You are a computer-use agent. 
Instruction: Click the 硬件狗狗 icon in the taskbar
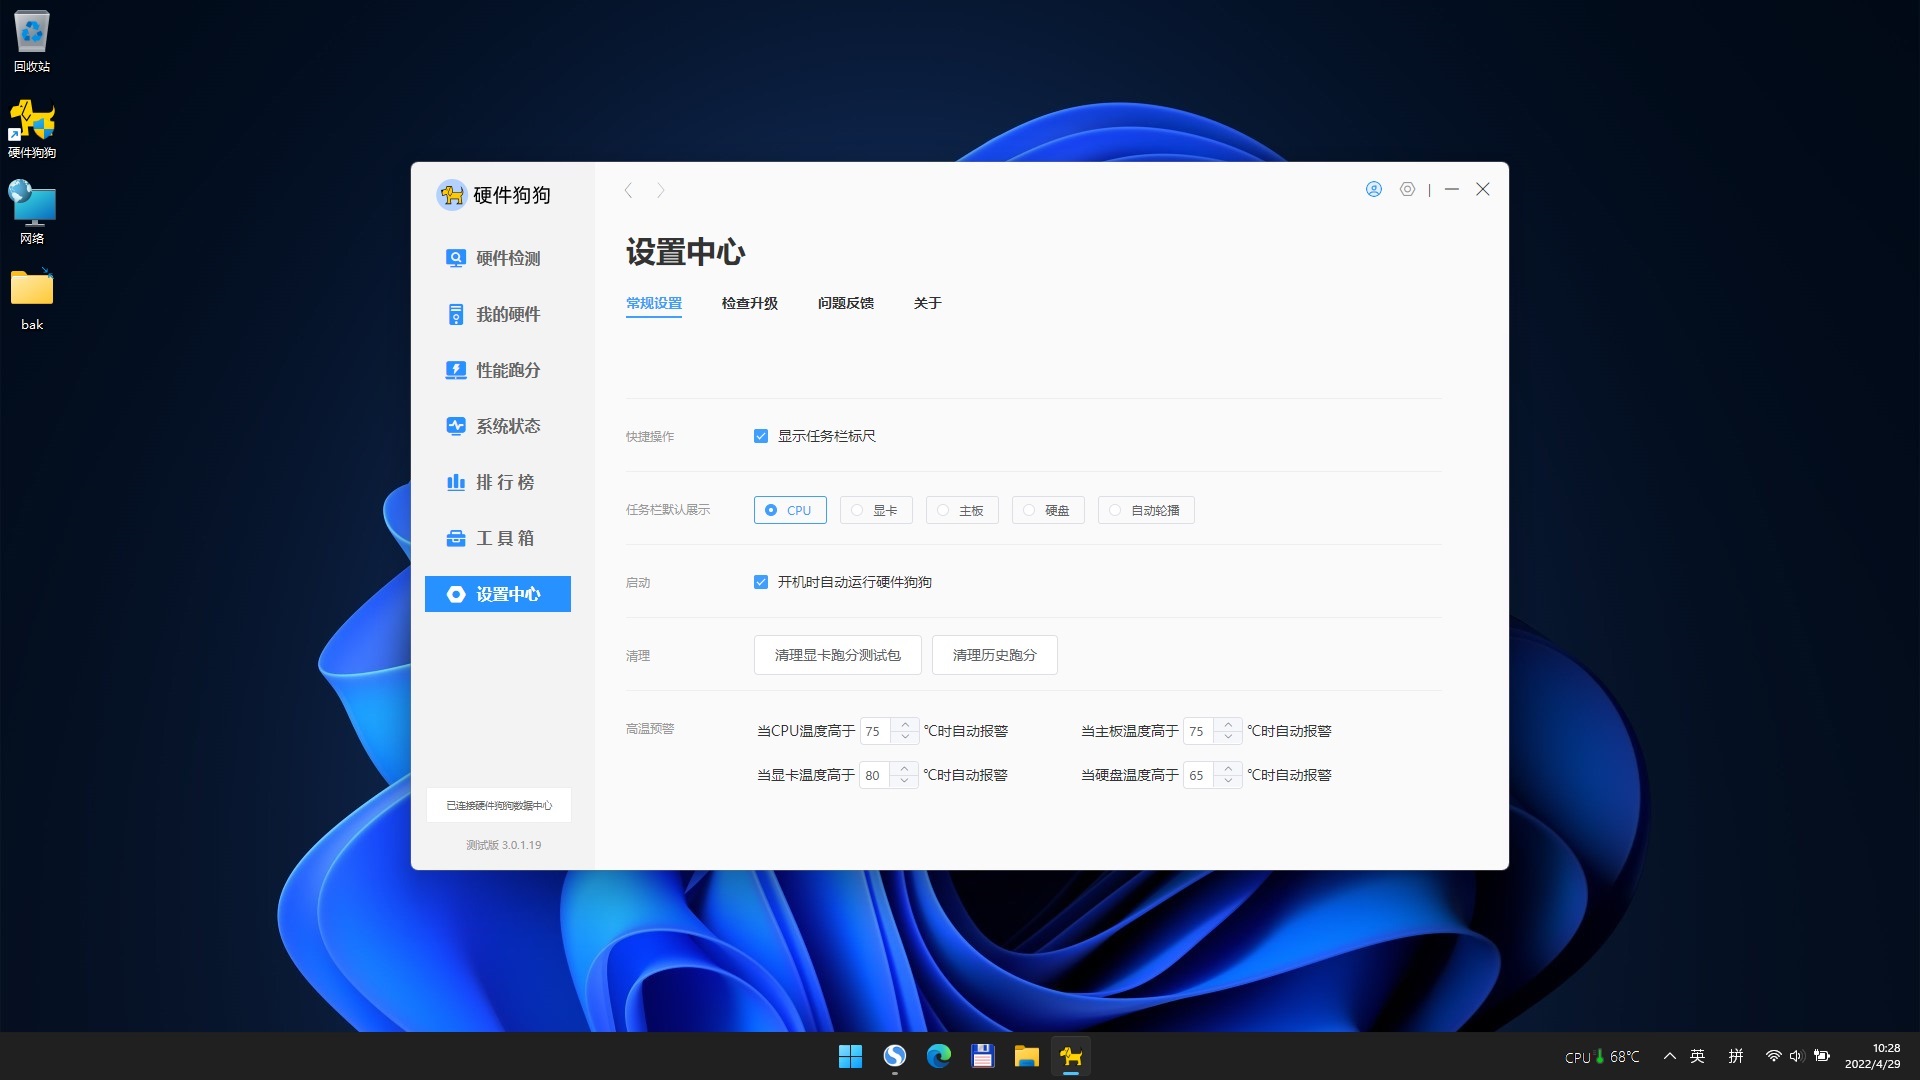click(1070, 1056)
